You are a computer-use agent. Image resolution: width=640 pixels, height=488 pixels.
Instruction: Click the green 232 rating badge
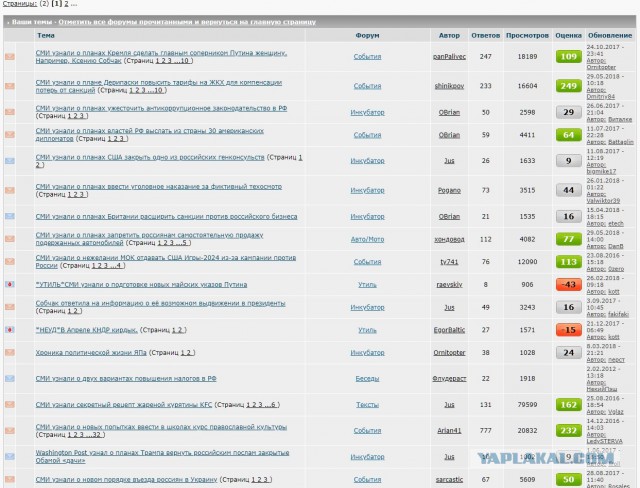coord(569,430)
